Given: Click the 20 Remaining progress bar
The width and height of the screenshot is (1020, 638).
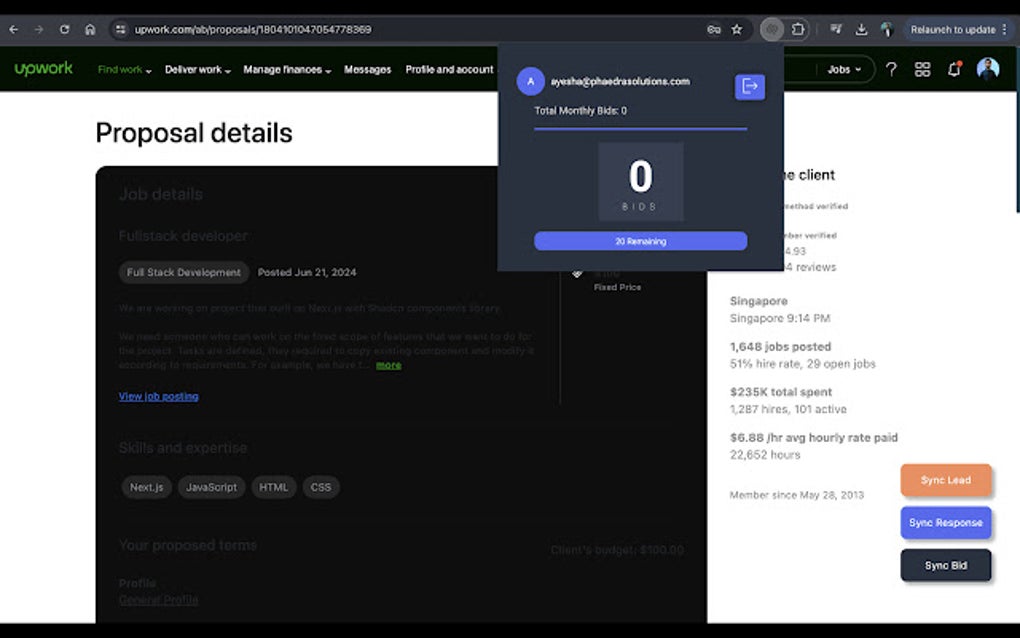Looking at the screenshot, I should pyautogui.click(x=641, y=241).
